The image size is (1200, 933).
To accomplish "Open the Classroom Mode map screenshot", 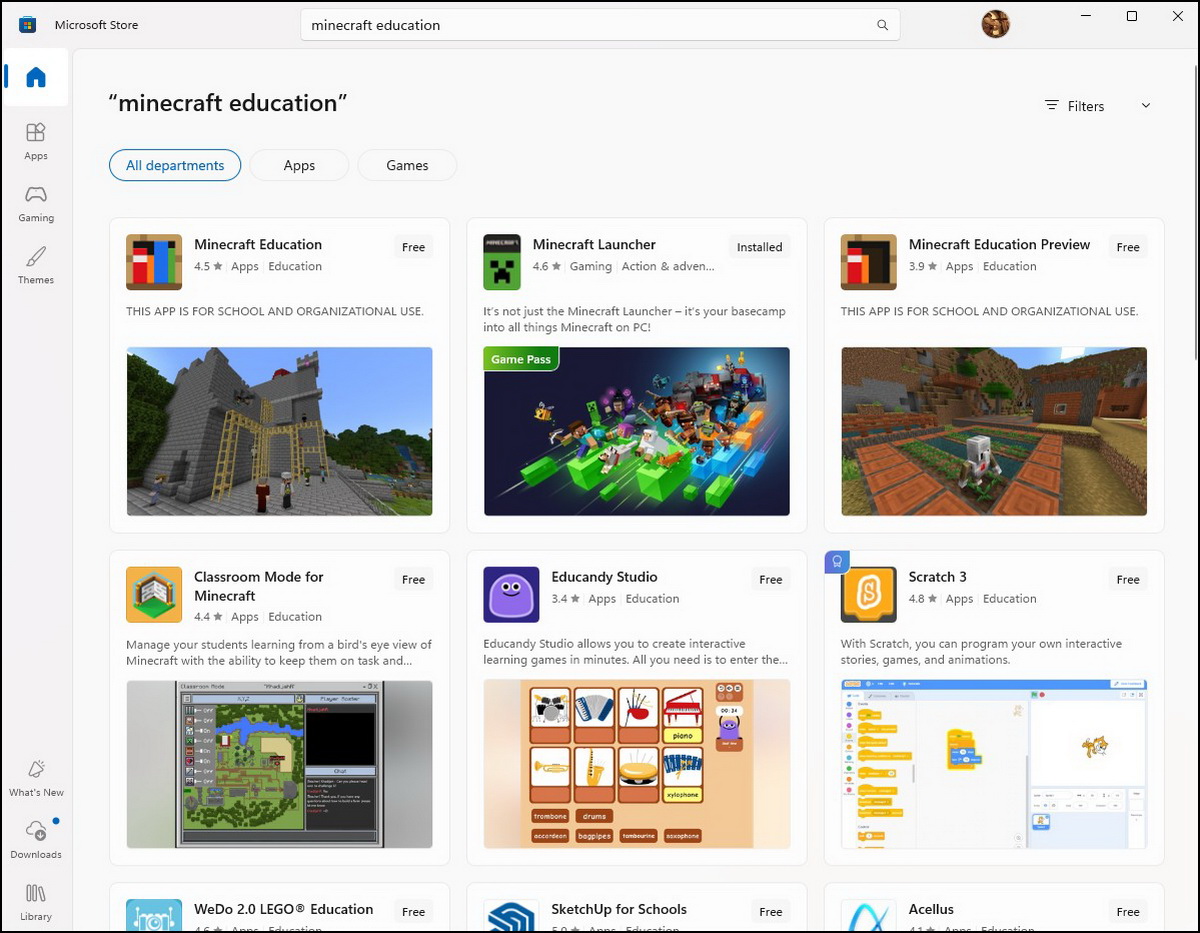I will tap(279, 764).
